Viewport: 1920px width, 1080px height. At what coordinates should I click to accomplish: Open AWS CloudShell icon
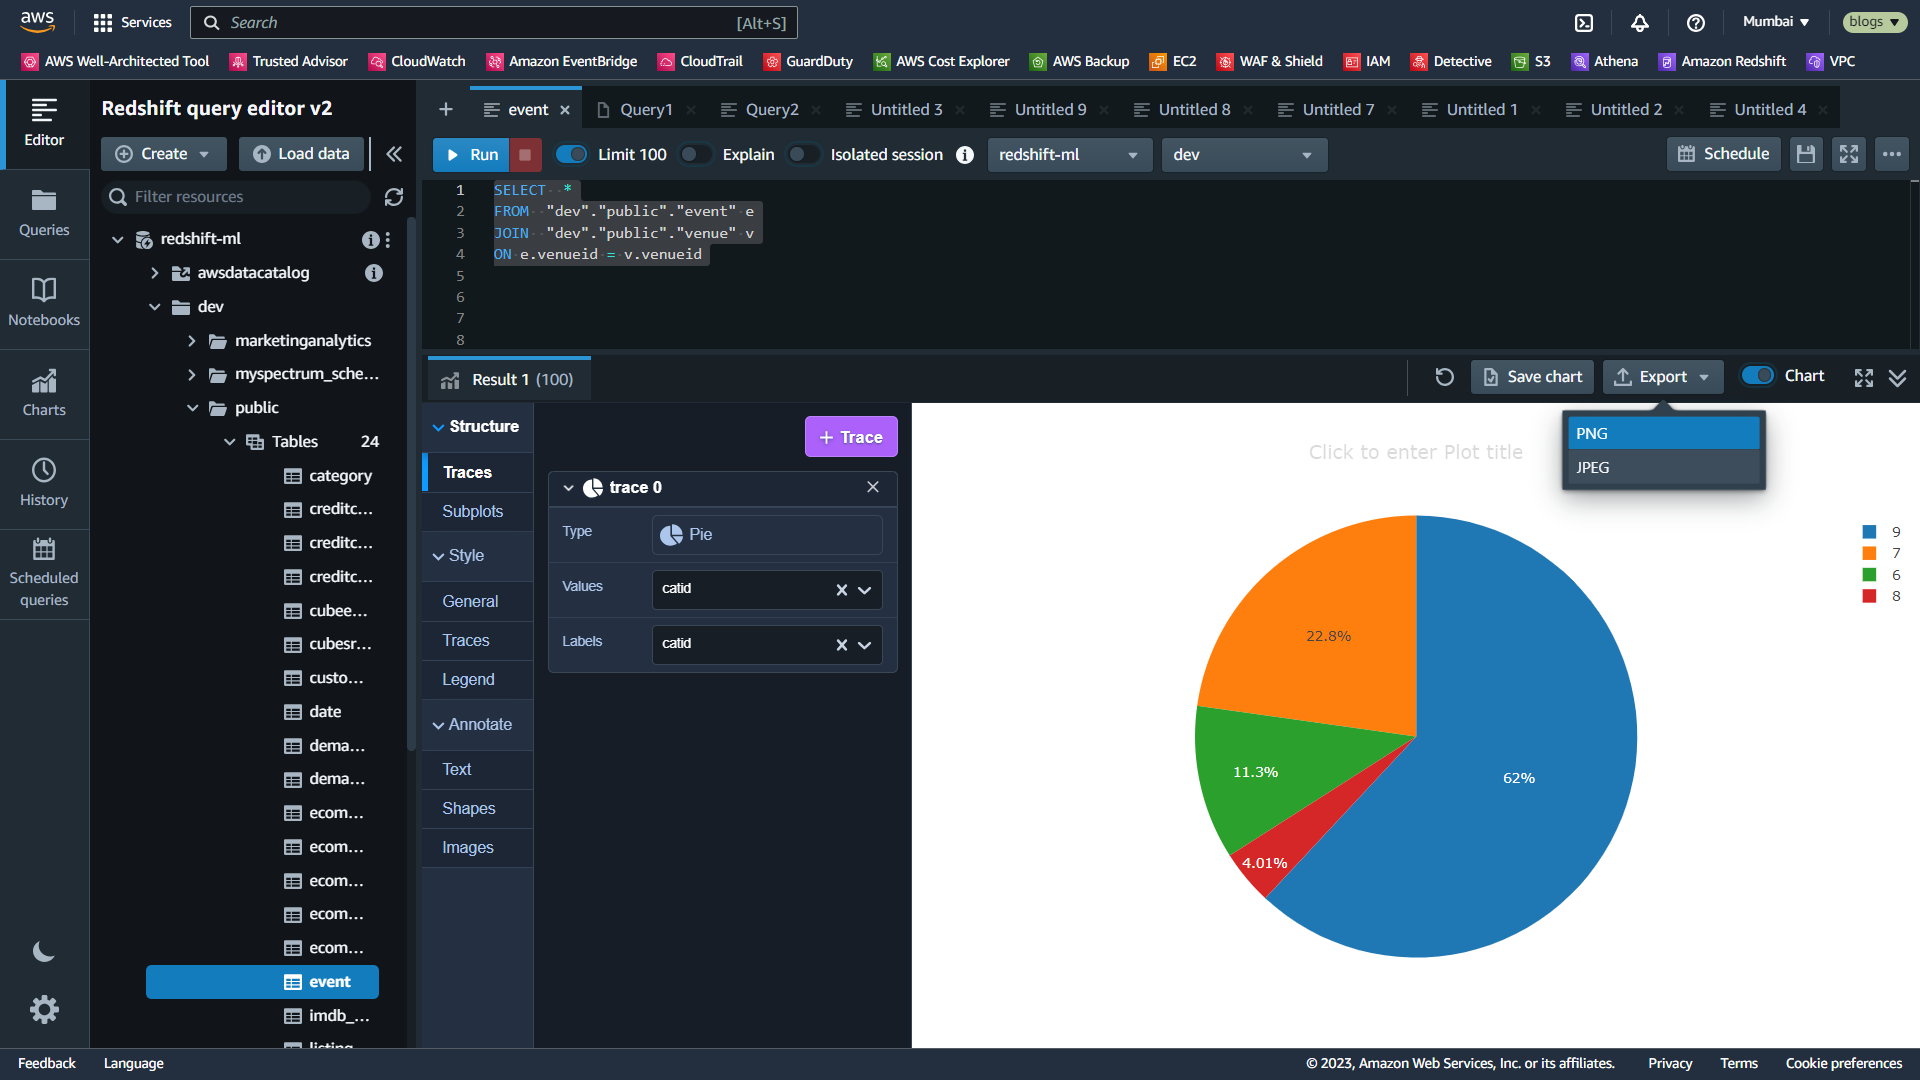(1584, 22)
